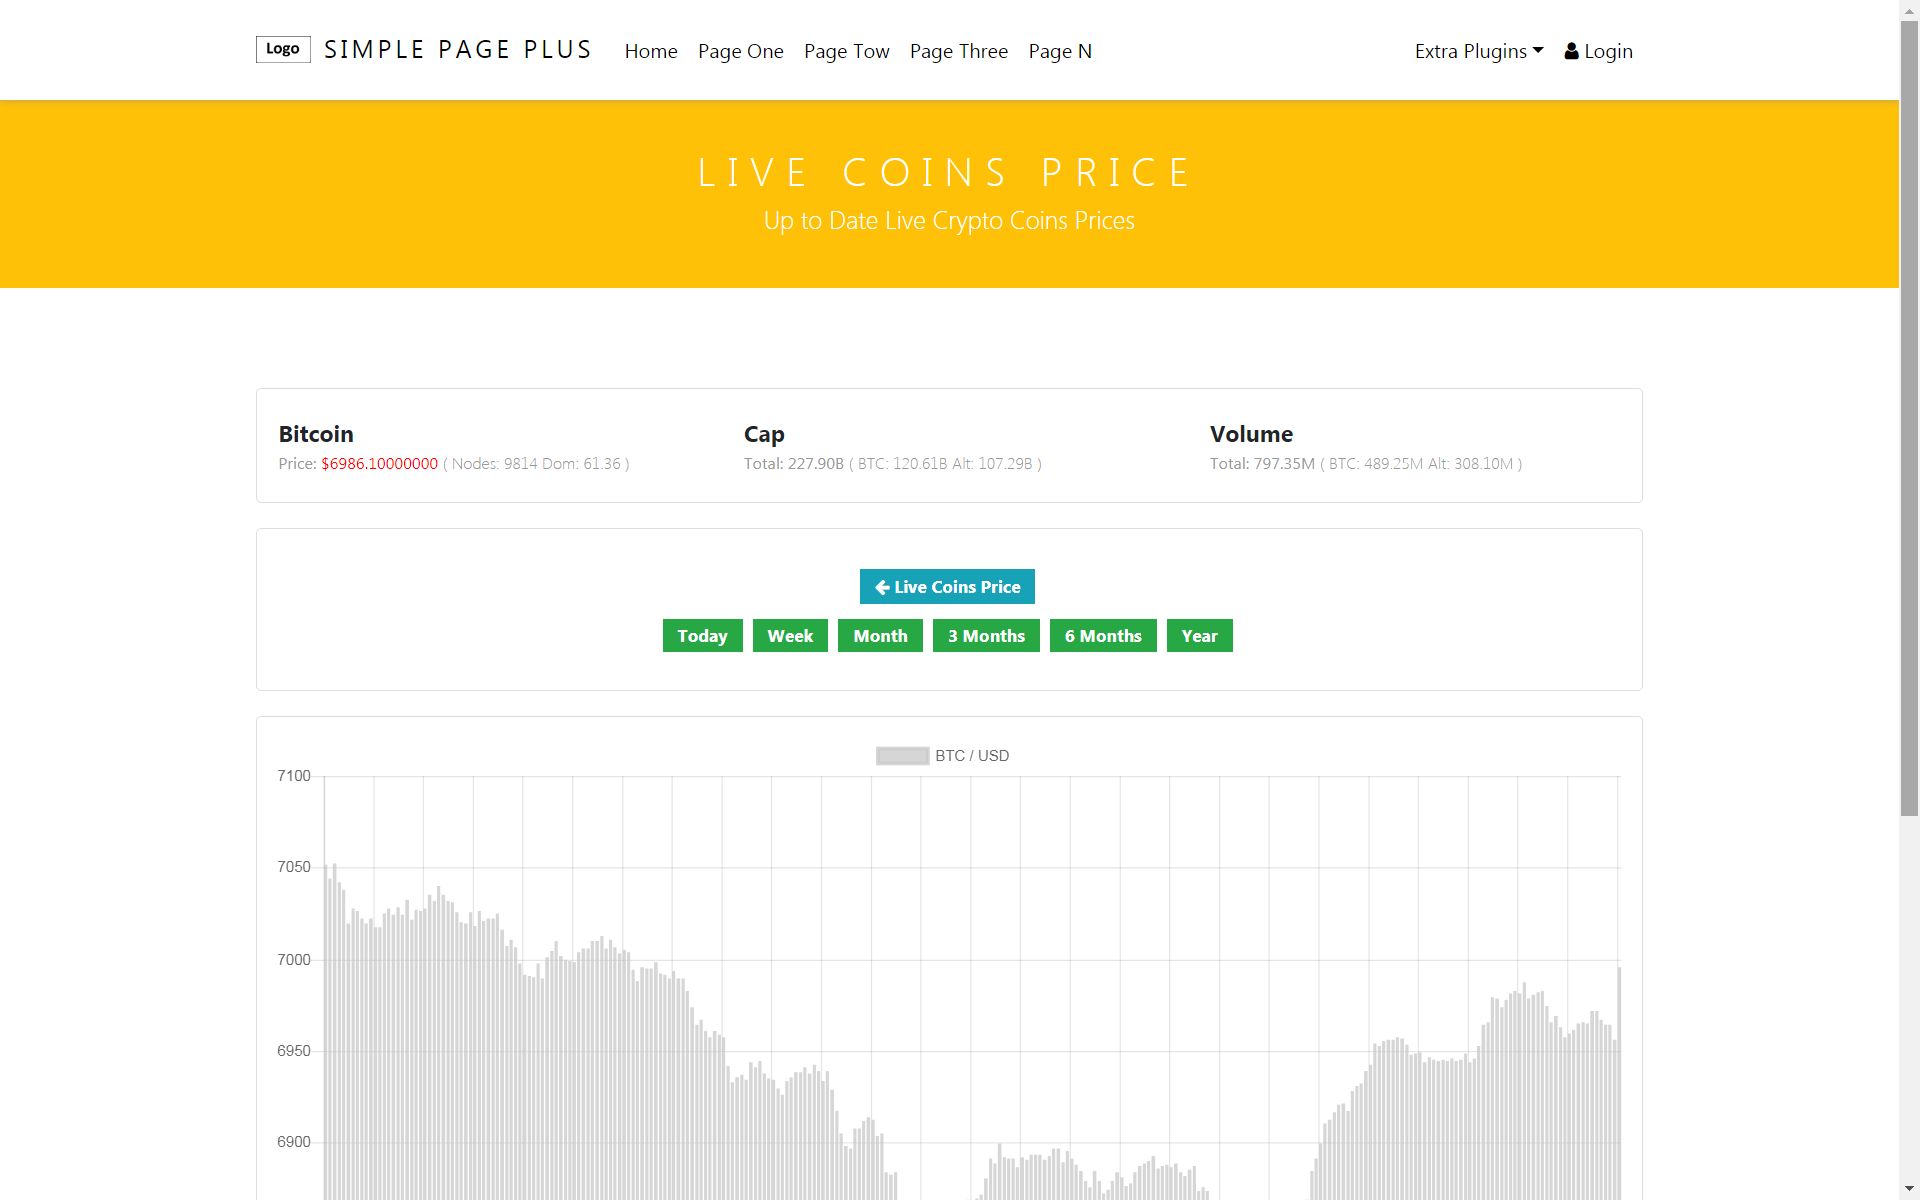
Task: View the Year price chart
Action: 1199,636
